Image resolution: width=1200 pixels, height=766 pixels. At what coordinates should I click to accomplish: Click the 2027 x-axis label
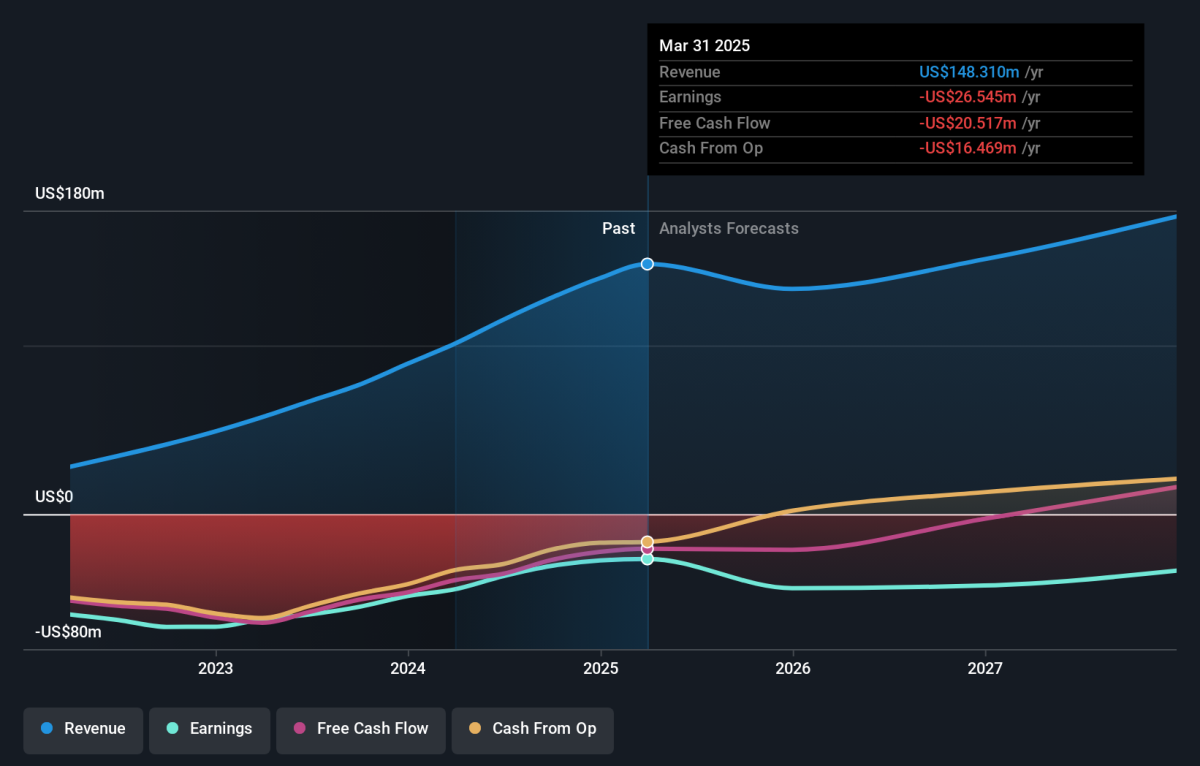[986, 668]
